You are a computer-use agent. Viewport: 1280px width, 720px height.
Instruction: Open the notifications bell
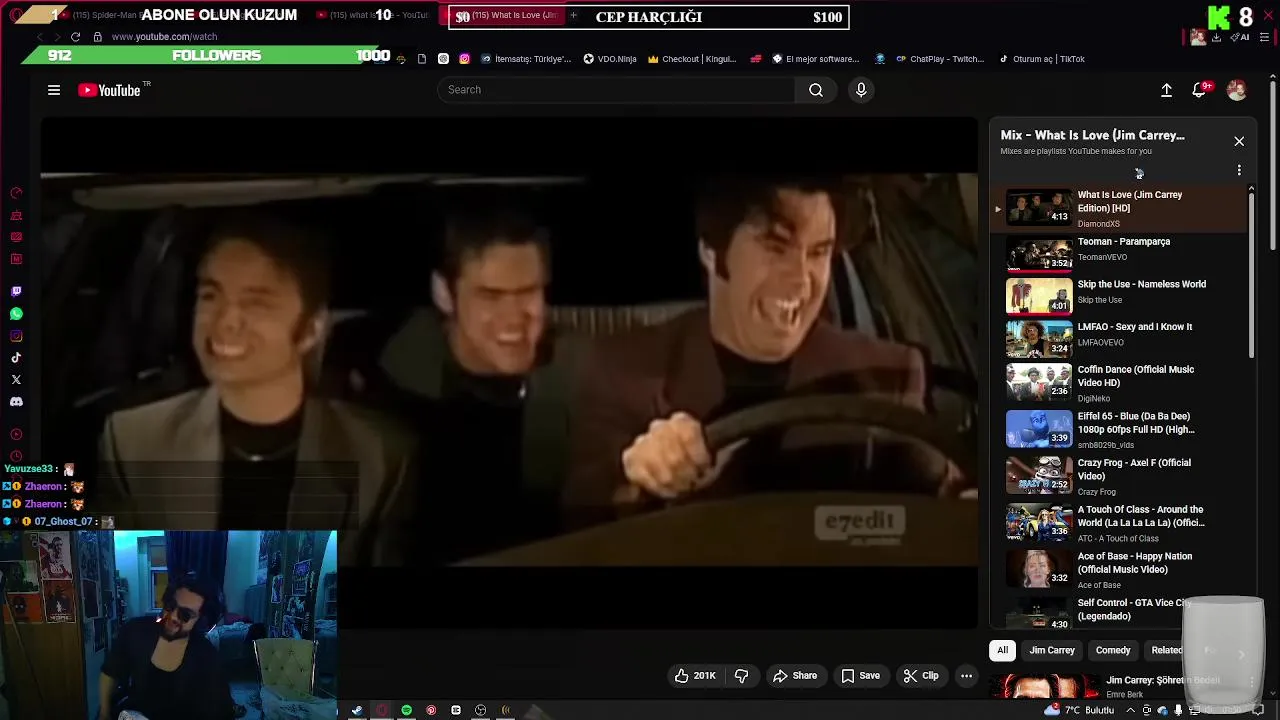click(1200, 90)
